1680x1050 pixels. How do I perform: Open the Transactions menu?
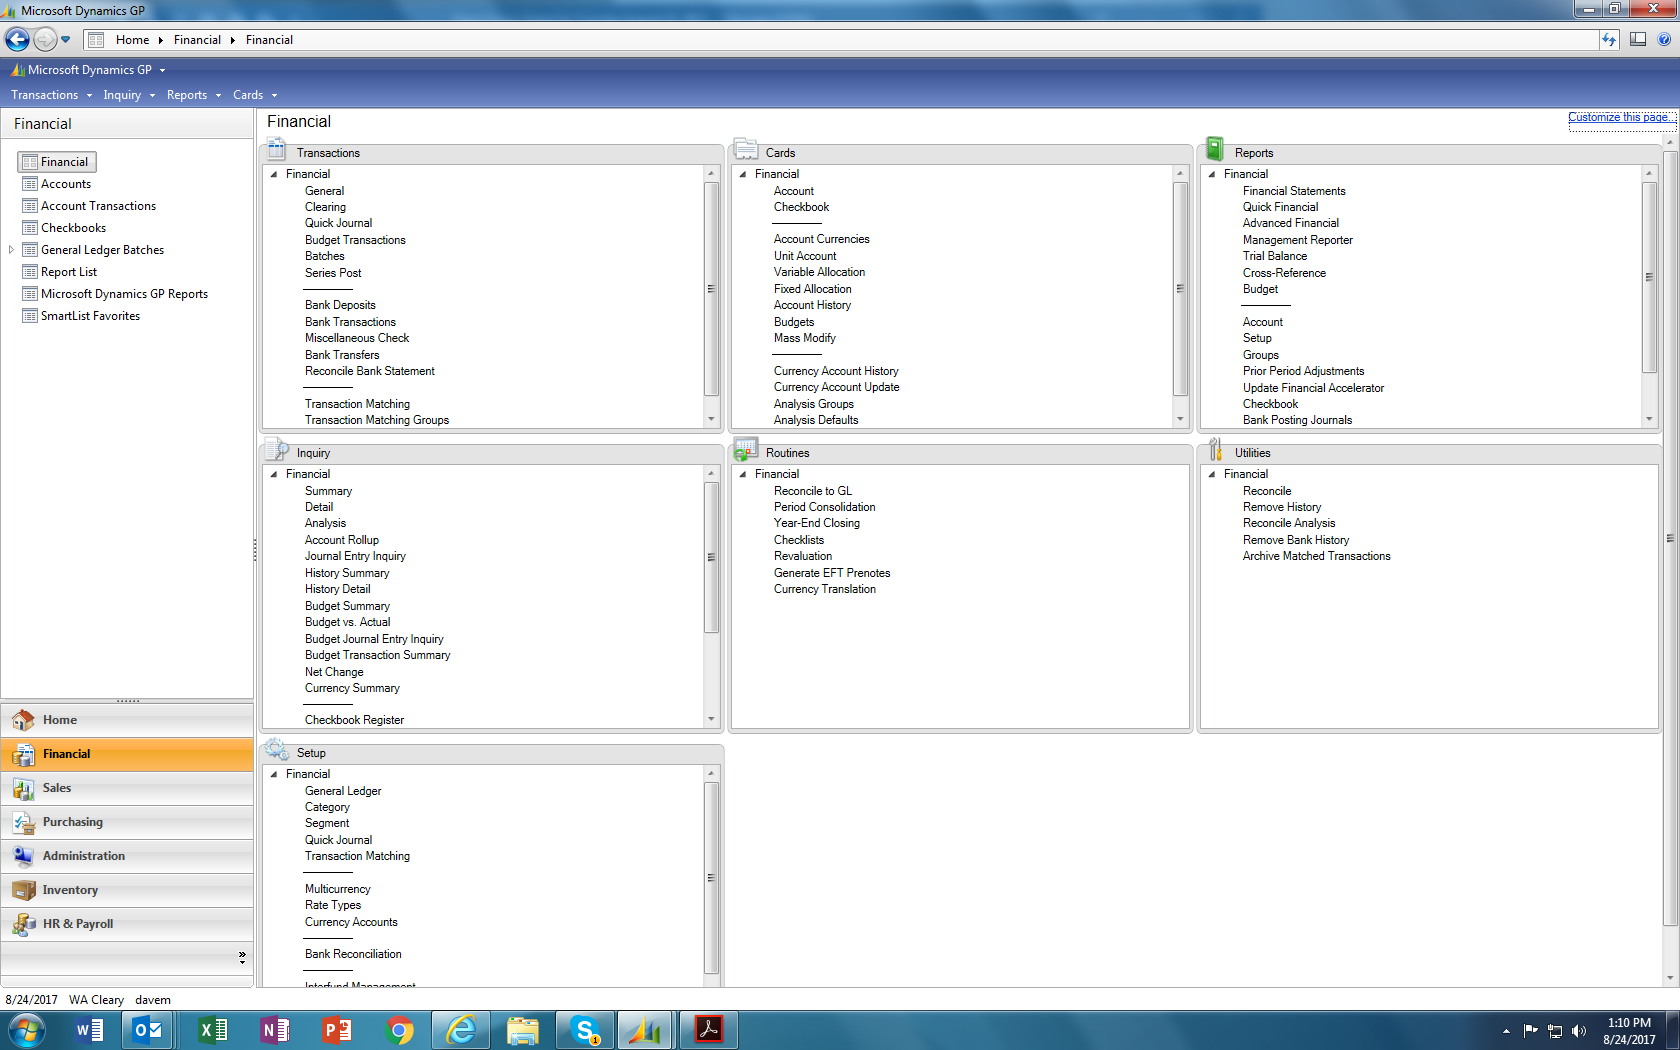point(51,95)
